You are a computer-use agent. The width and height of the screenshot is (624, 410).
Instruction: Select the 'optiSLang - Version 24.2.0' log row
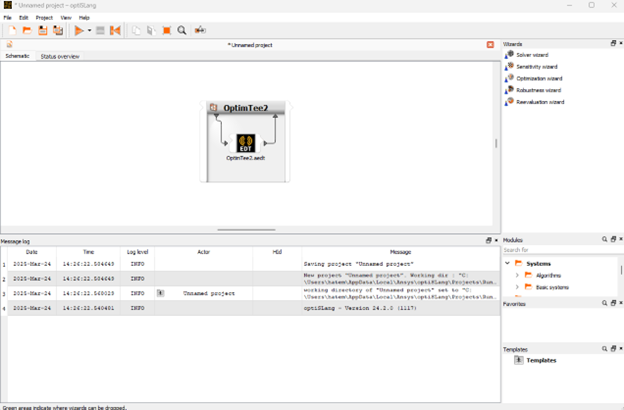click(x=254, y=308)
